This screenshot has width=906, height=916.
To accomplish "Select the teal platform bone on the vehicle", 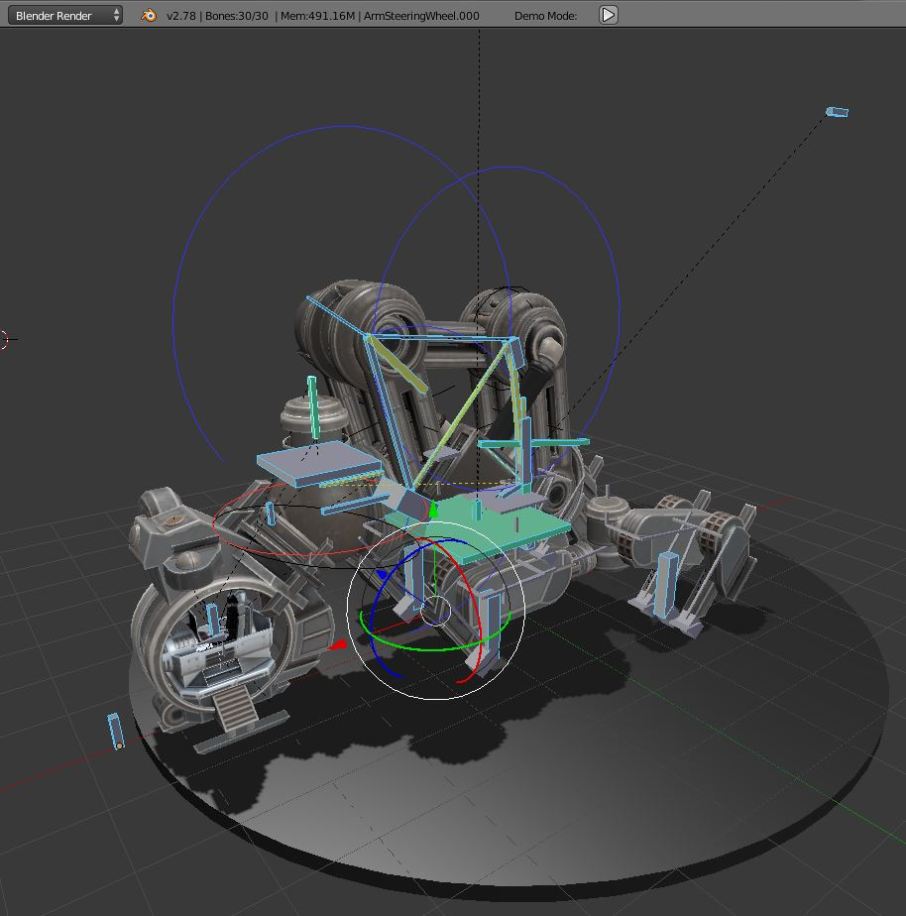I will pyautogui.click(x=510, y=520).
